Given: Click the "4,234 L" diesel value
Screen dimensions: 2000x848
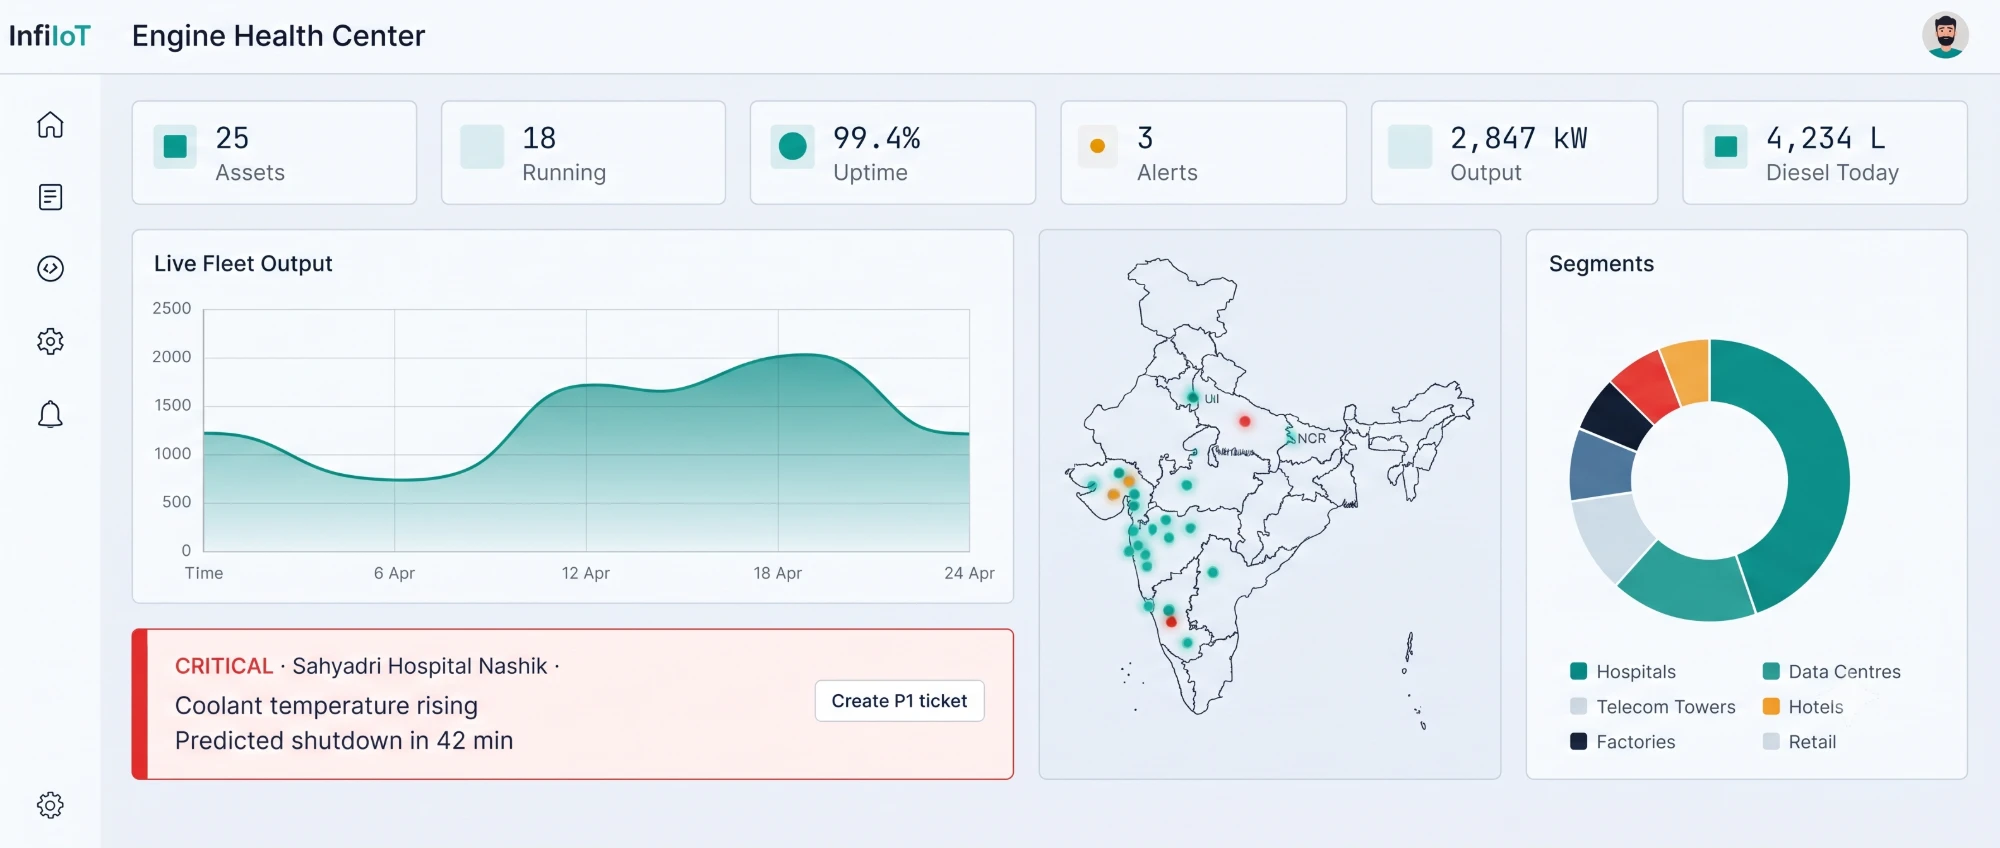Looking at the screenshot, I should click(1826, 138).
